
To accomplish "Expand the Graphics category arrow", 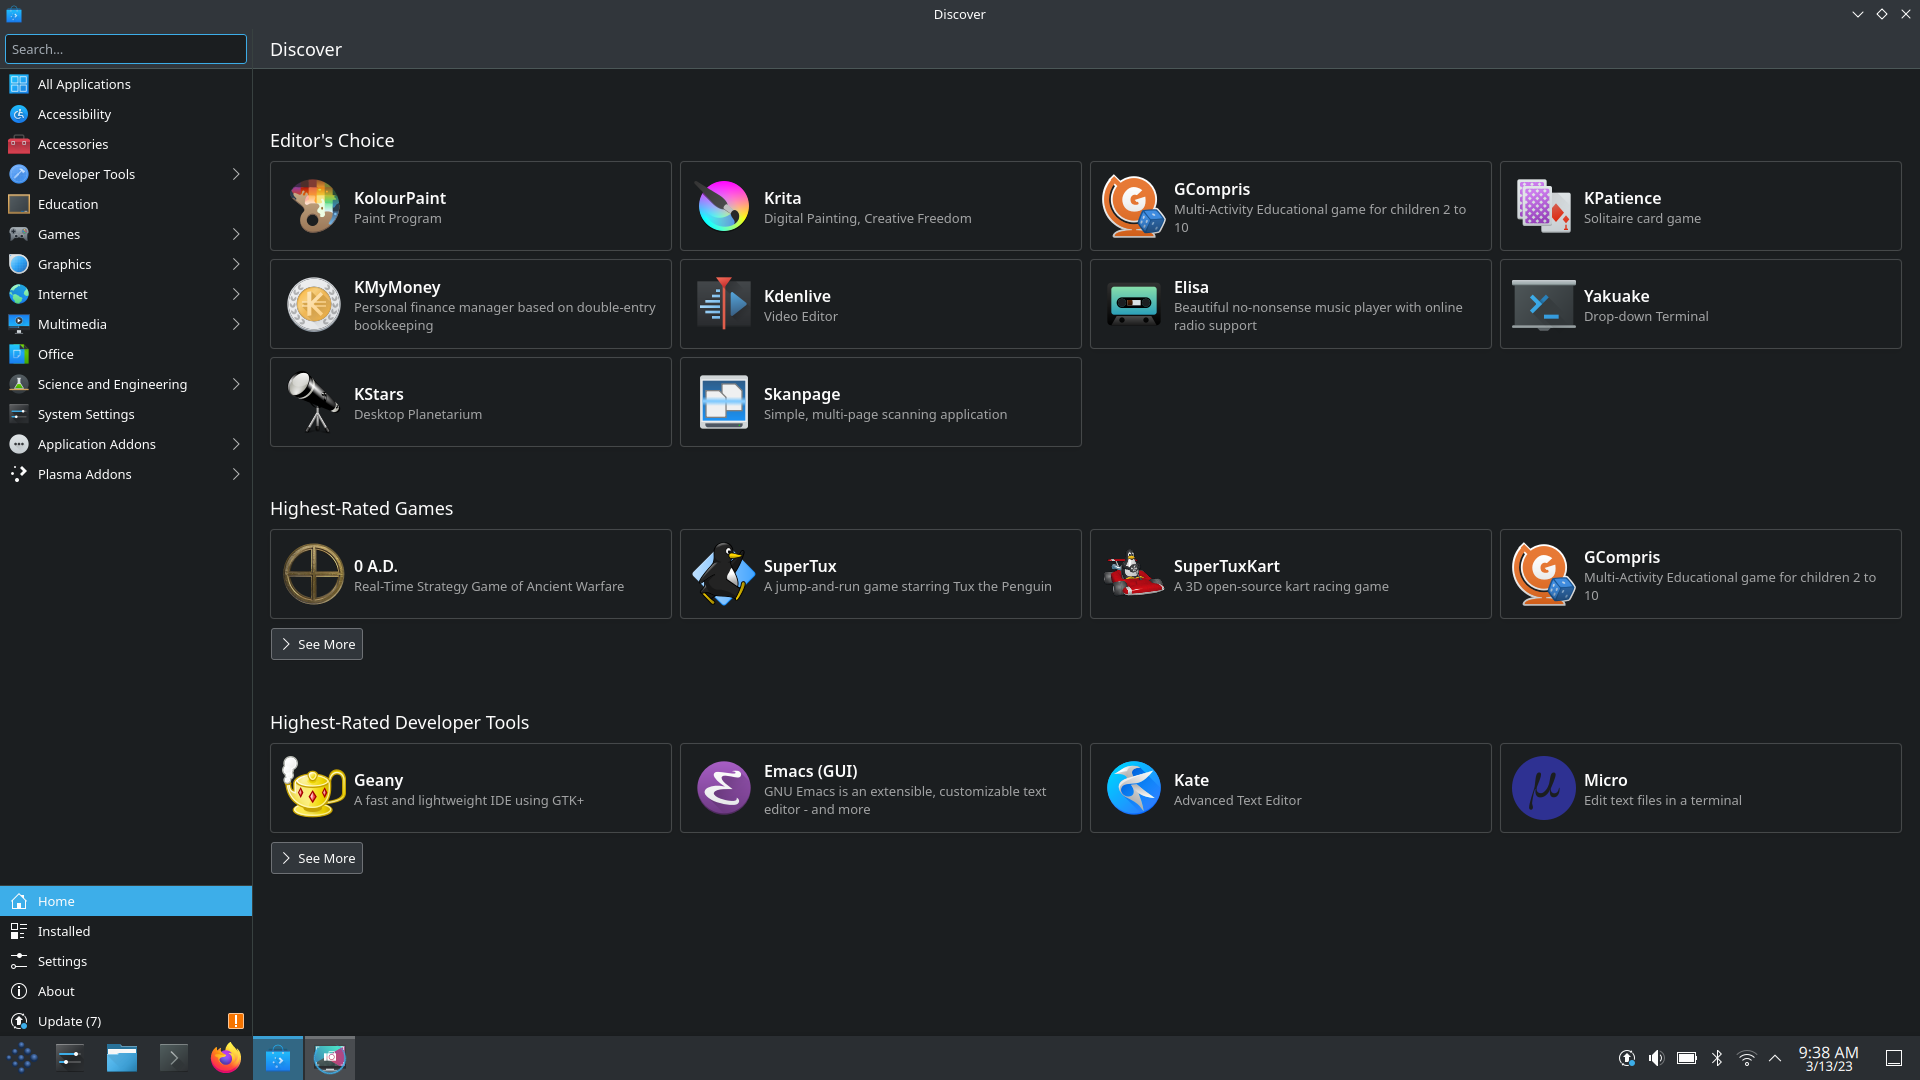I will [236, 264].
